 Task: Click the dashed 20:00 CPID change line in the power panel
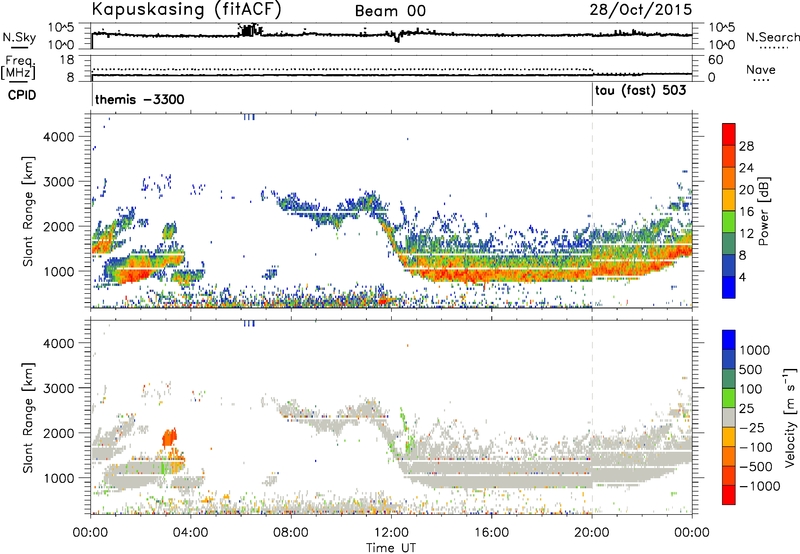pyautogui.click(x=592, y=210)
